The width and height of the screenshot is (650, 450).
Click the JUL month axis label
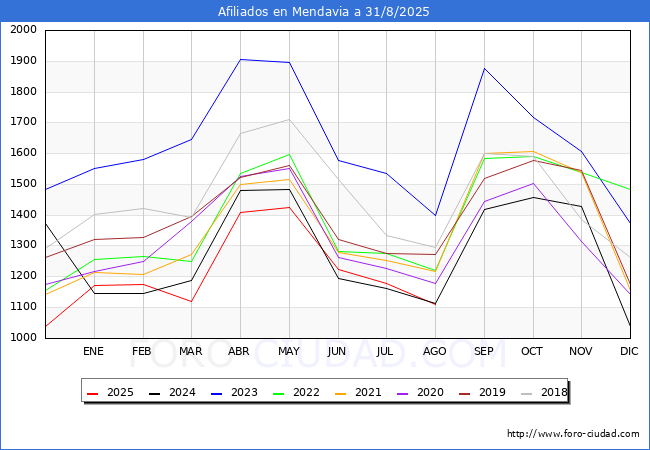click(385, 351)
